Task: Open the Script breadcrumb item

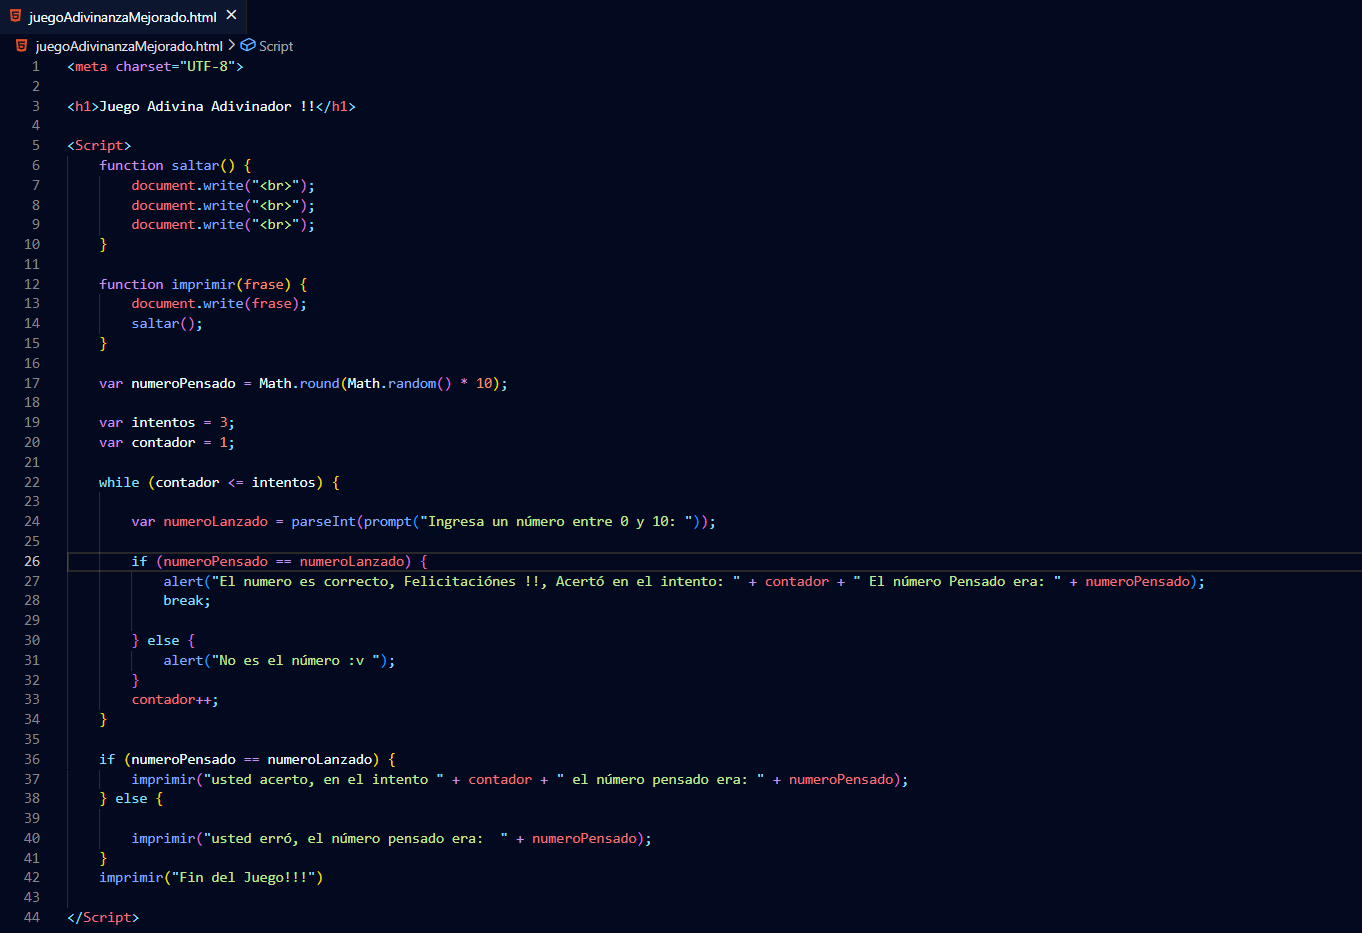Action: pyautogui.click(x=276, y=46)
